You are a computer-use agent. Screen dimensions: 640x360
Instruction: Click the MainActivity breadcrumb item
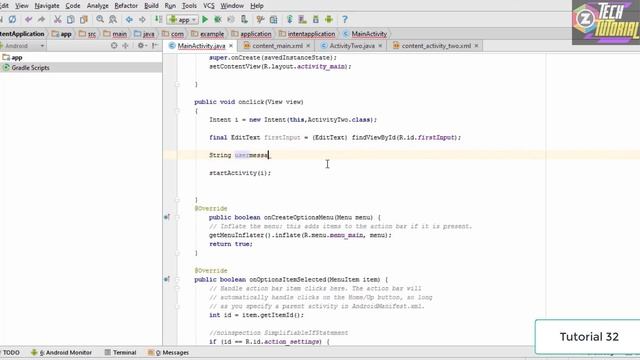[x=364, y=34]
